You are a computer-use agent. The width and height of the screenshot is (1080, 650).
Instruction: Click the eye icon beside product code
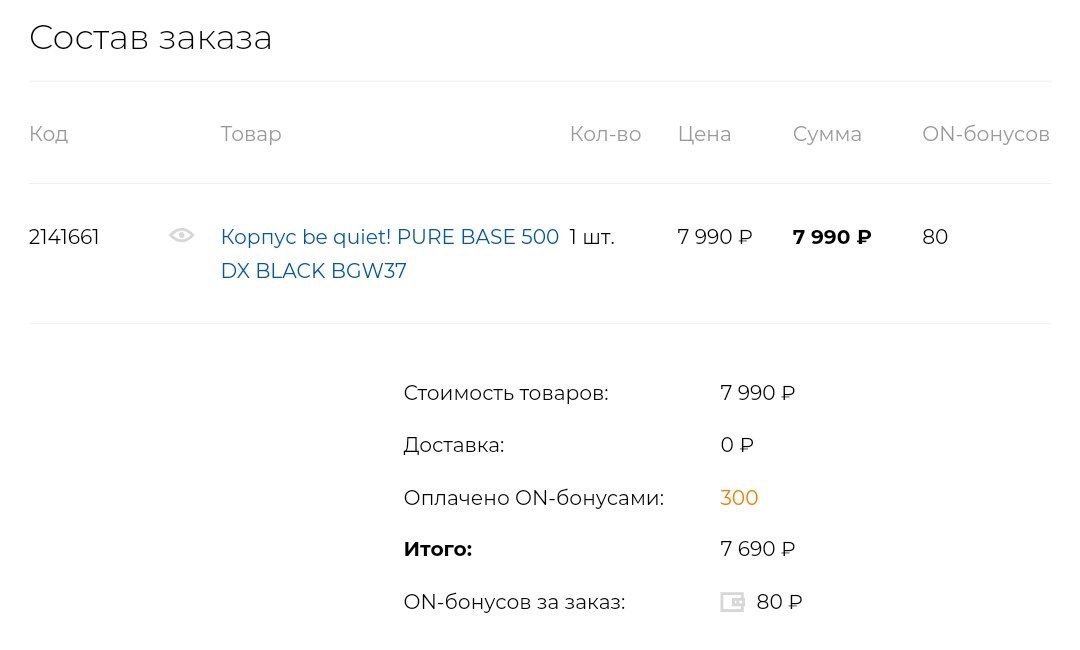pos(181,236)
